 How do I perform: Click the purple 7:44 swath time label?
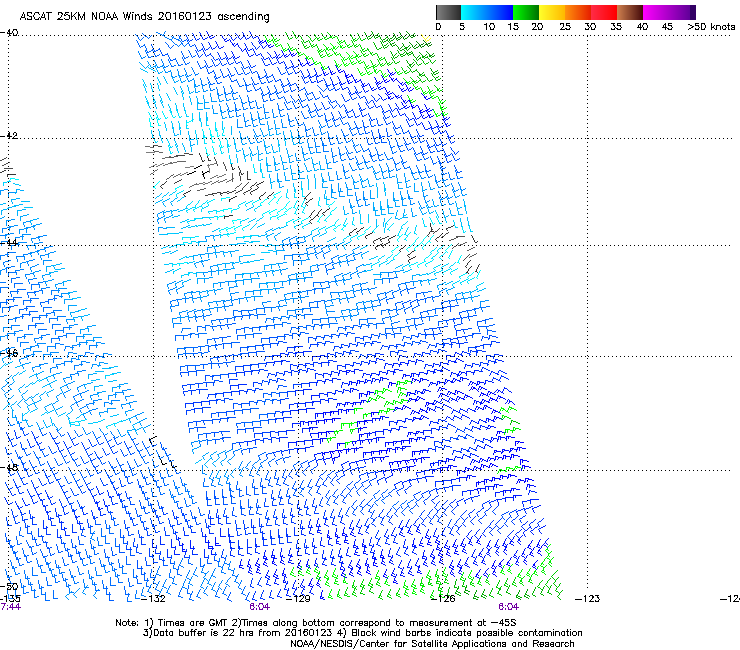tap(10, 607)
